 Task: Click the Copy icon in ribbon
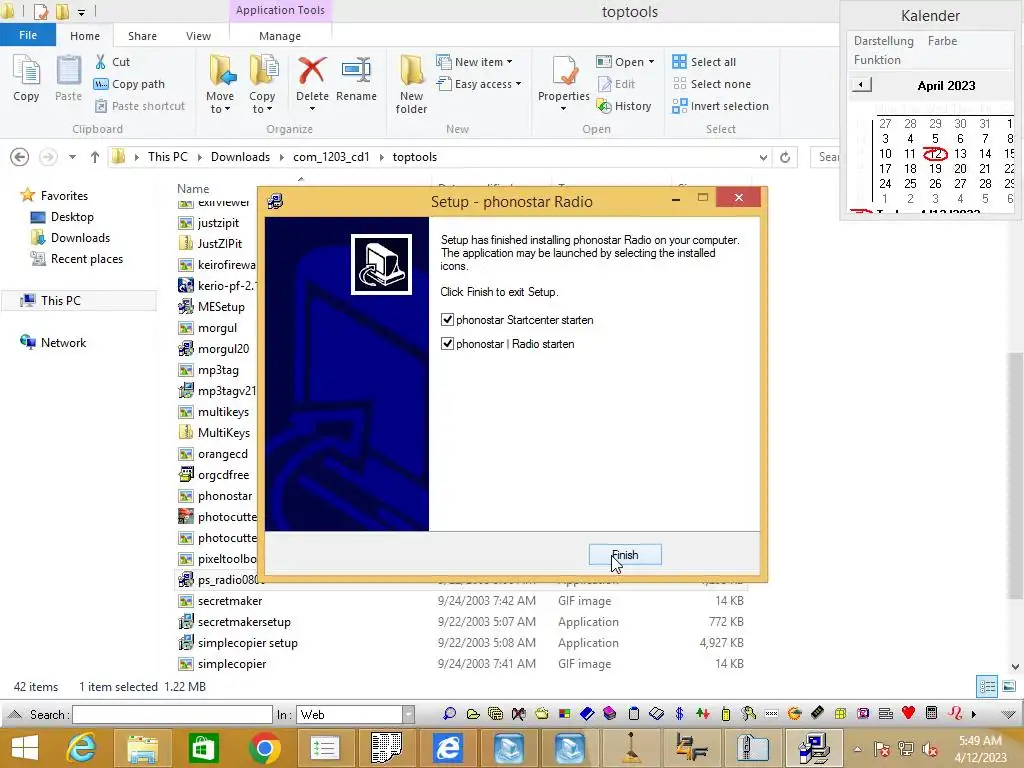[x=26, y=78]
